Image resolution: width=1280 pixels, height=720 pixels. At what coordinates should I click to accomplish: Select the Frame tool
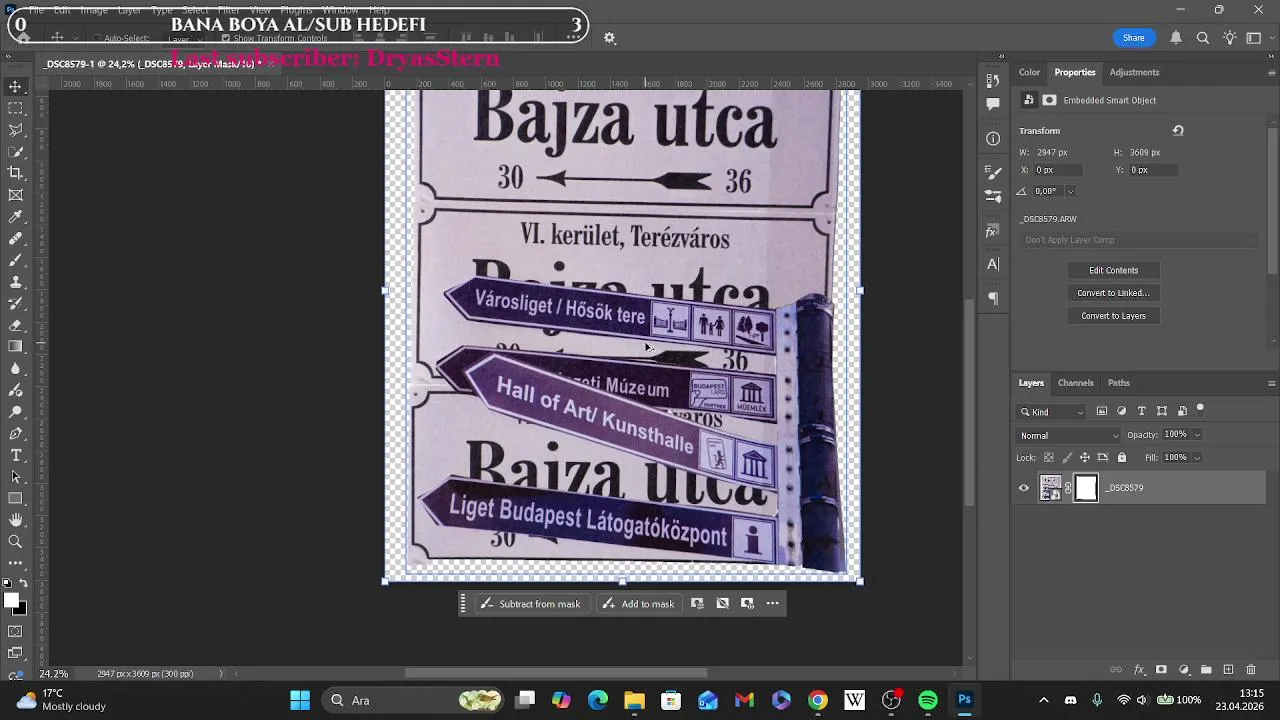coord(16,195)
